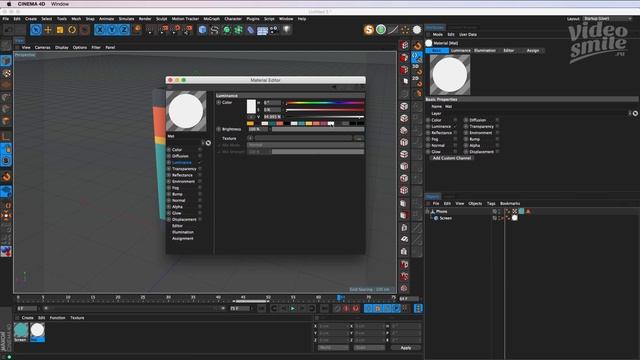This screenshot has width=640, height=360.
Task: Open the spline pen tool icon
Action: pyautogui.click(x=214, y=30)
